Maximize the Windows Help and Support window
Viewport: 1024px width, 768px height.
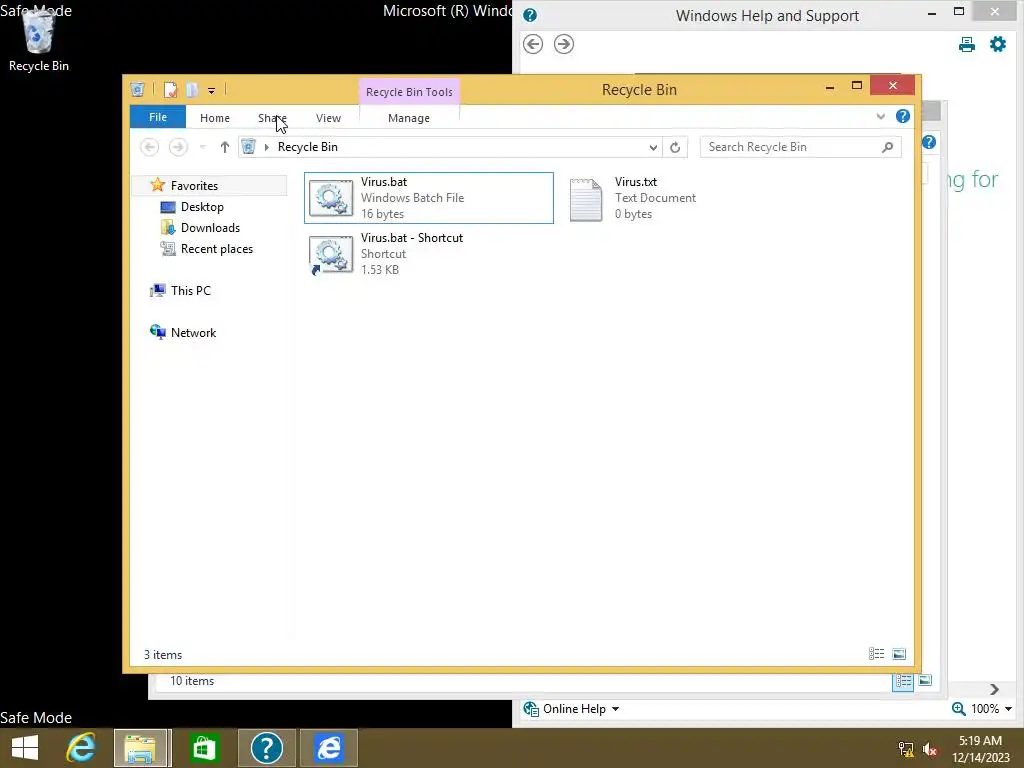[959, 12]
